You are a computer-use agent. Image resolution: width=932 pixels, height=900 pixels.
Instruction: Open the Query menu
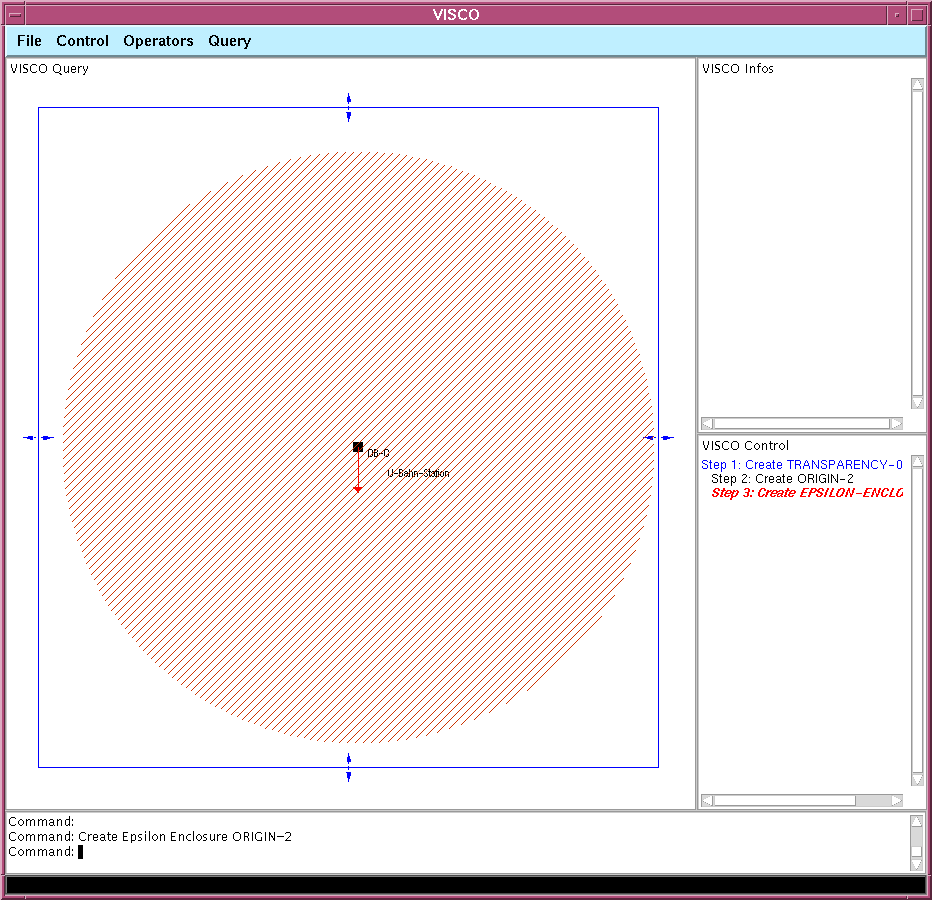tap(229, 41)
